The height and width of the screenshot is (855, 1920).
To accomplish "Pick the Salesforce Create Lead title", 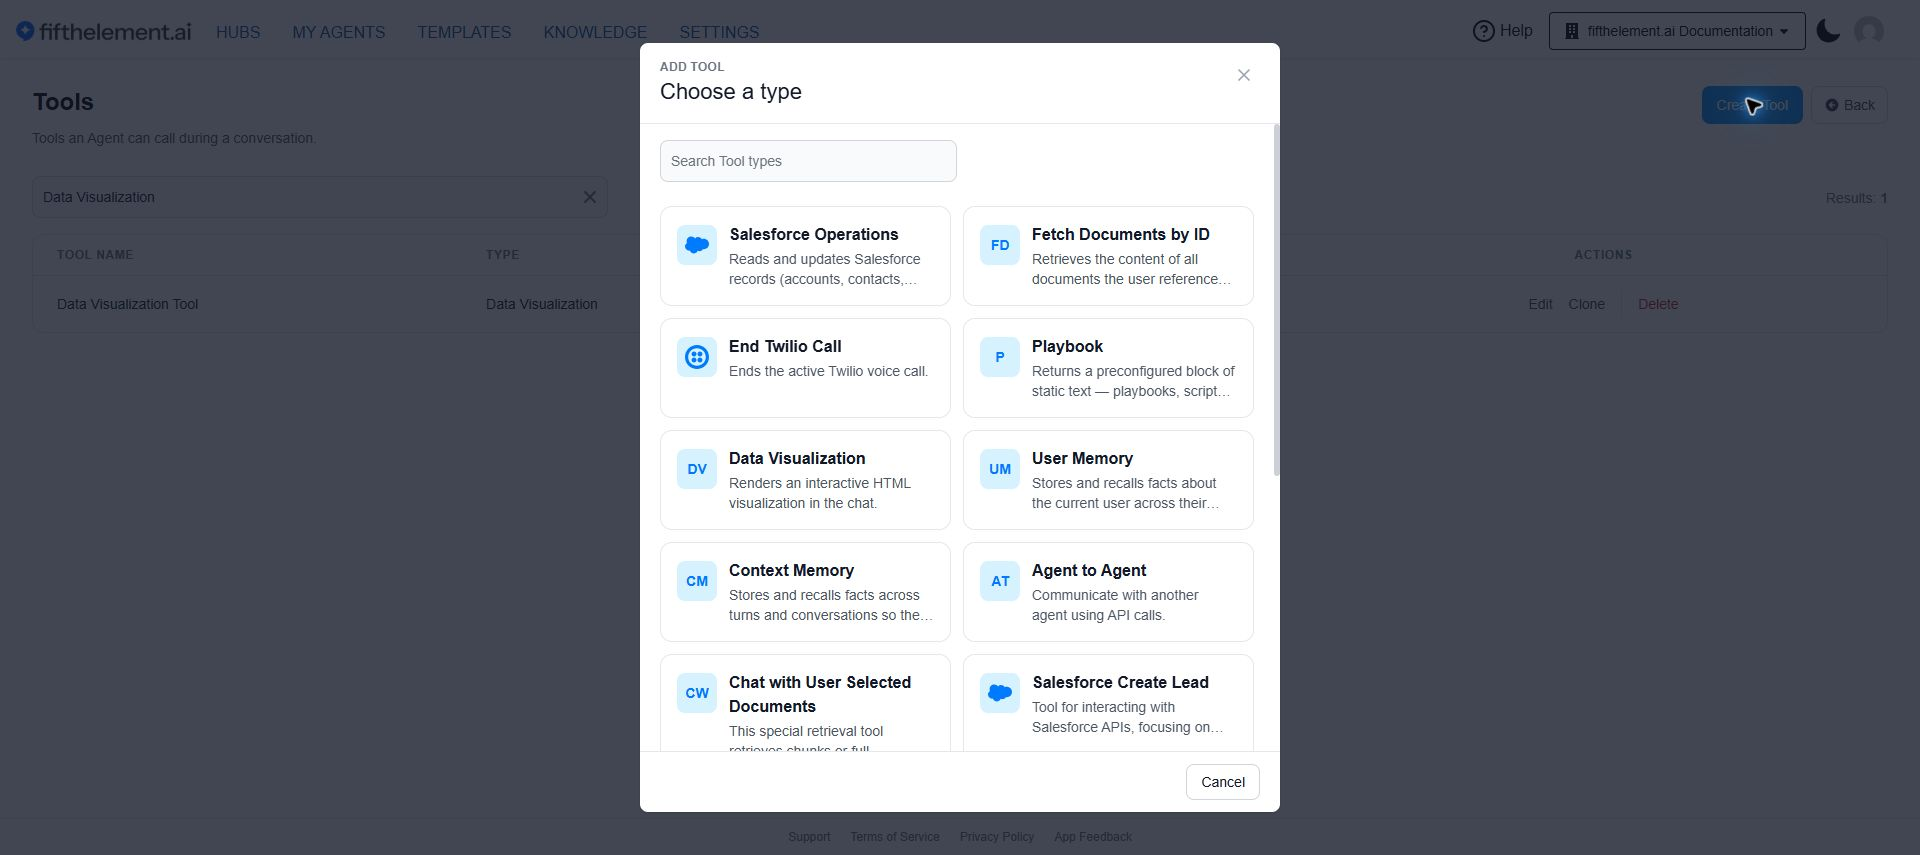I will point(1120,682).
